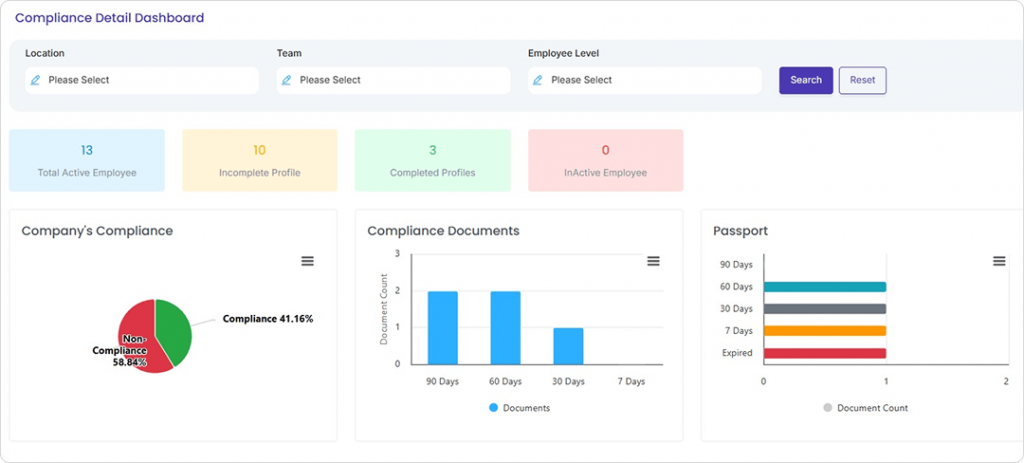The width and height of the screenshot is (1024, 463).
Task: Expand the Employee Level Please Select dropdown
Action: 650,80
